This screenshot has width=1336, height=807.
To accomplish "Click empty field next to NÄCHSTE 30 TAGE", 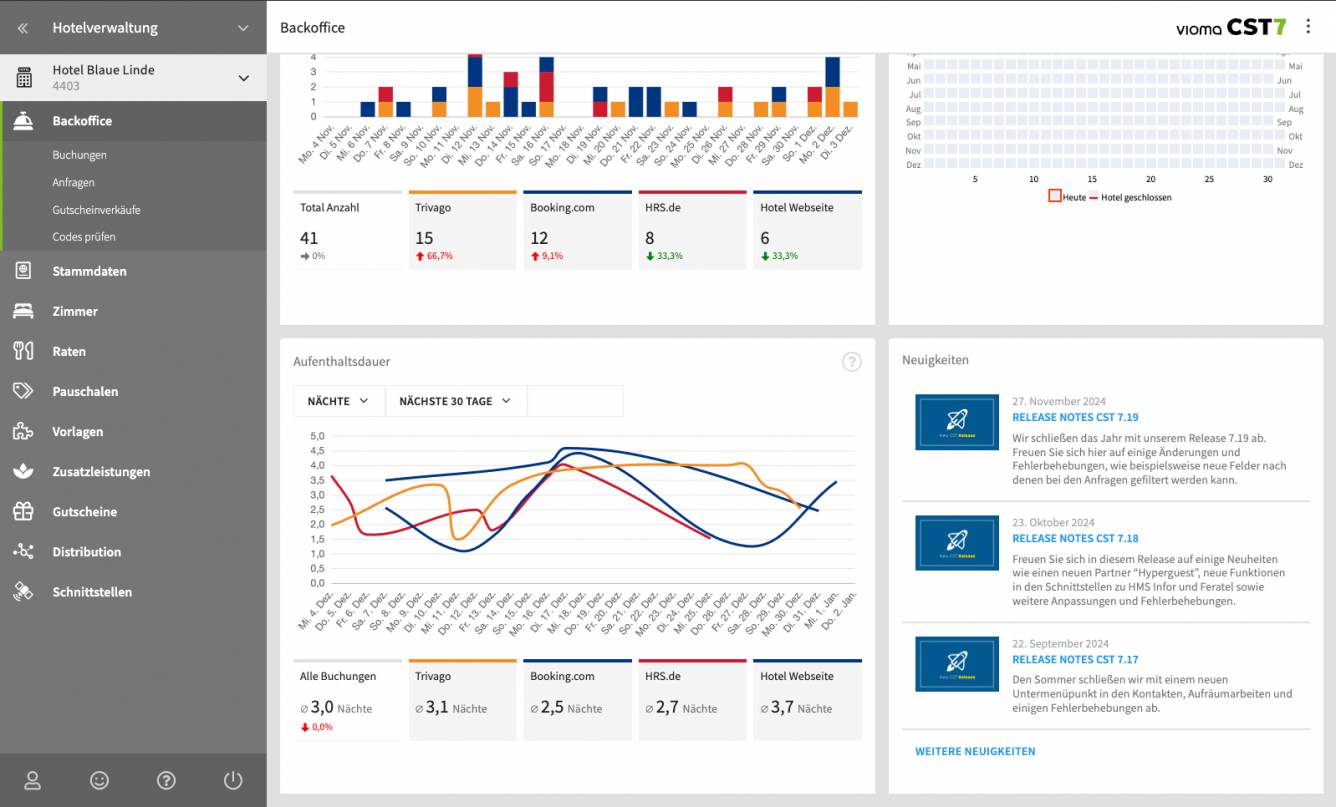I will (575, 401).
